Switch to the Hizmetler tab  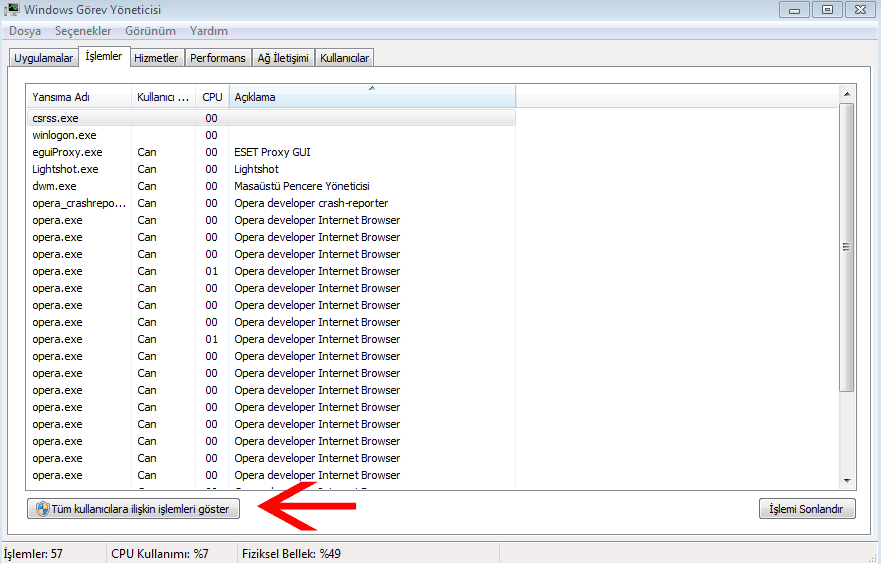[x=156, y=58]
